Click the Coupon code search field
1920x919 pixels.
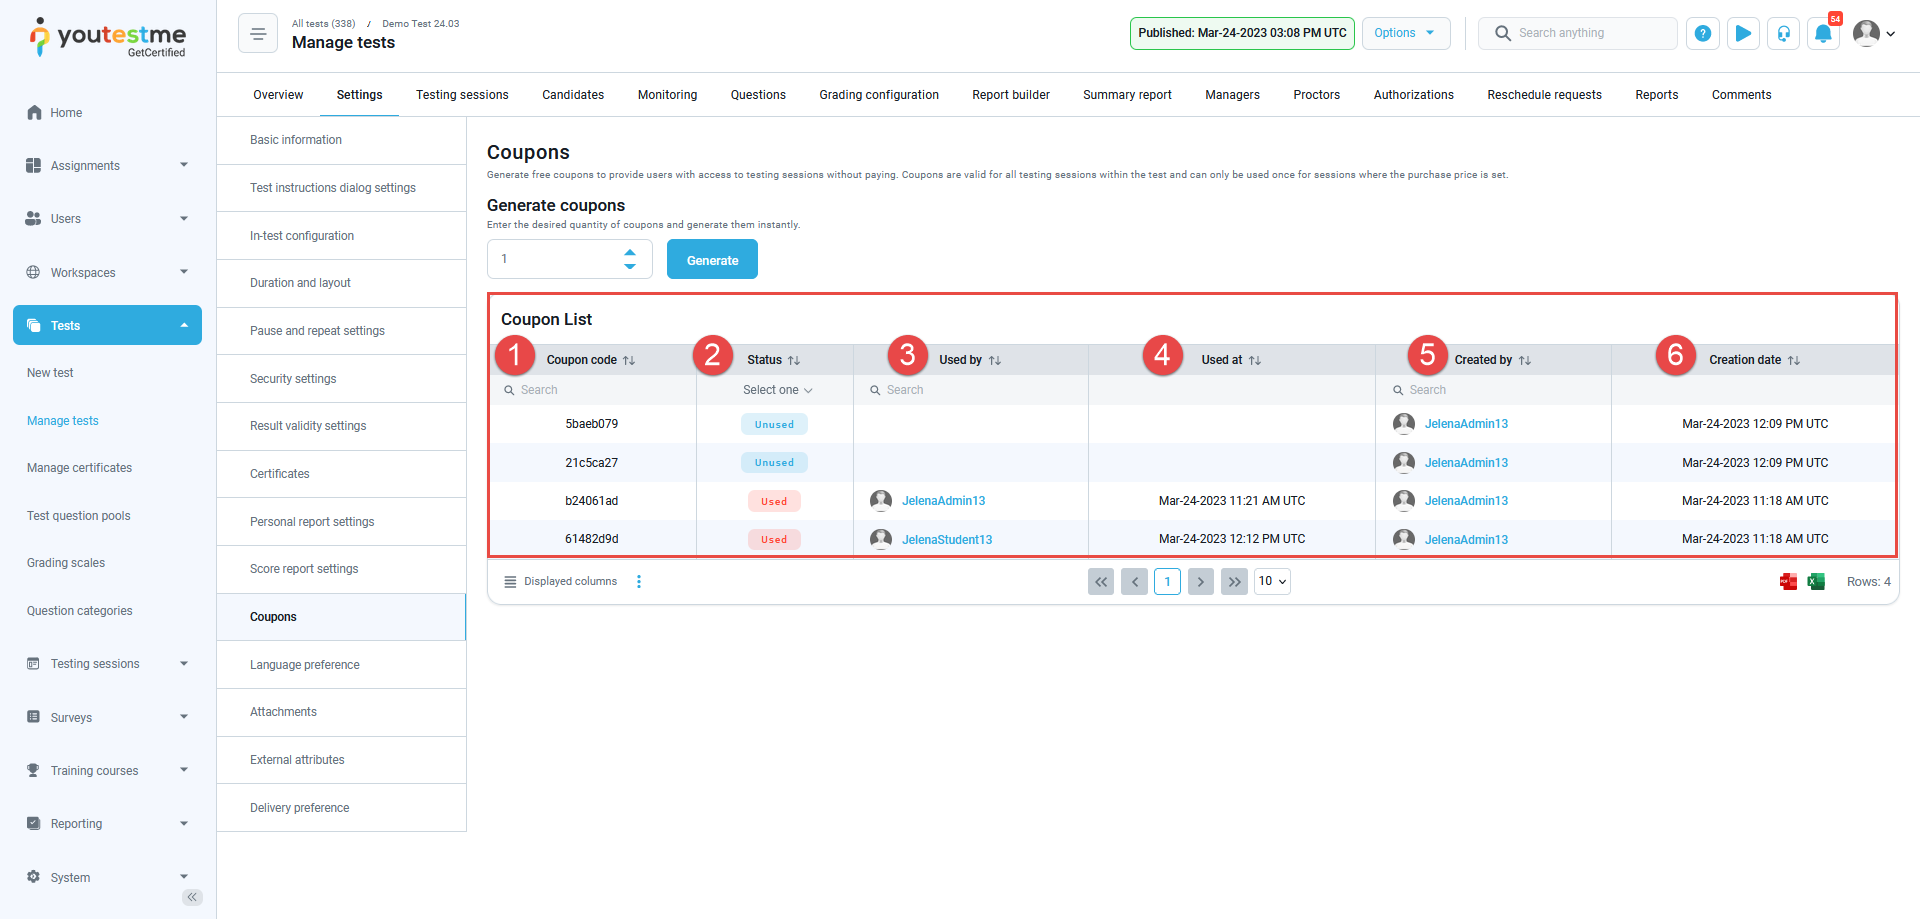point(600,390)
